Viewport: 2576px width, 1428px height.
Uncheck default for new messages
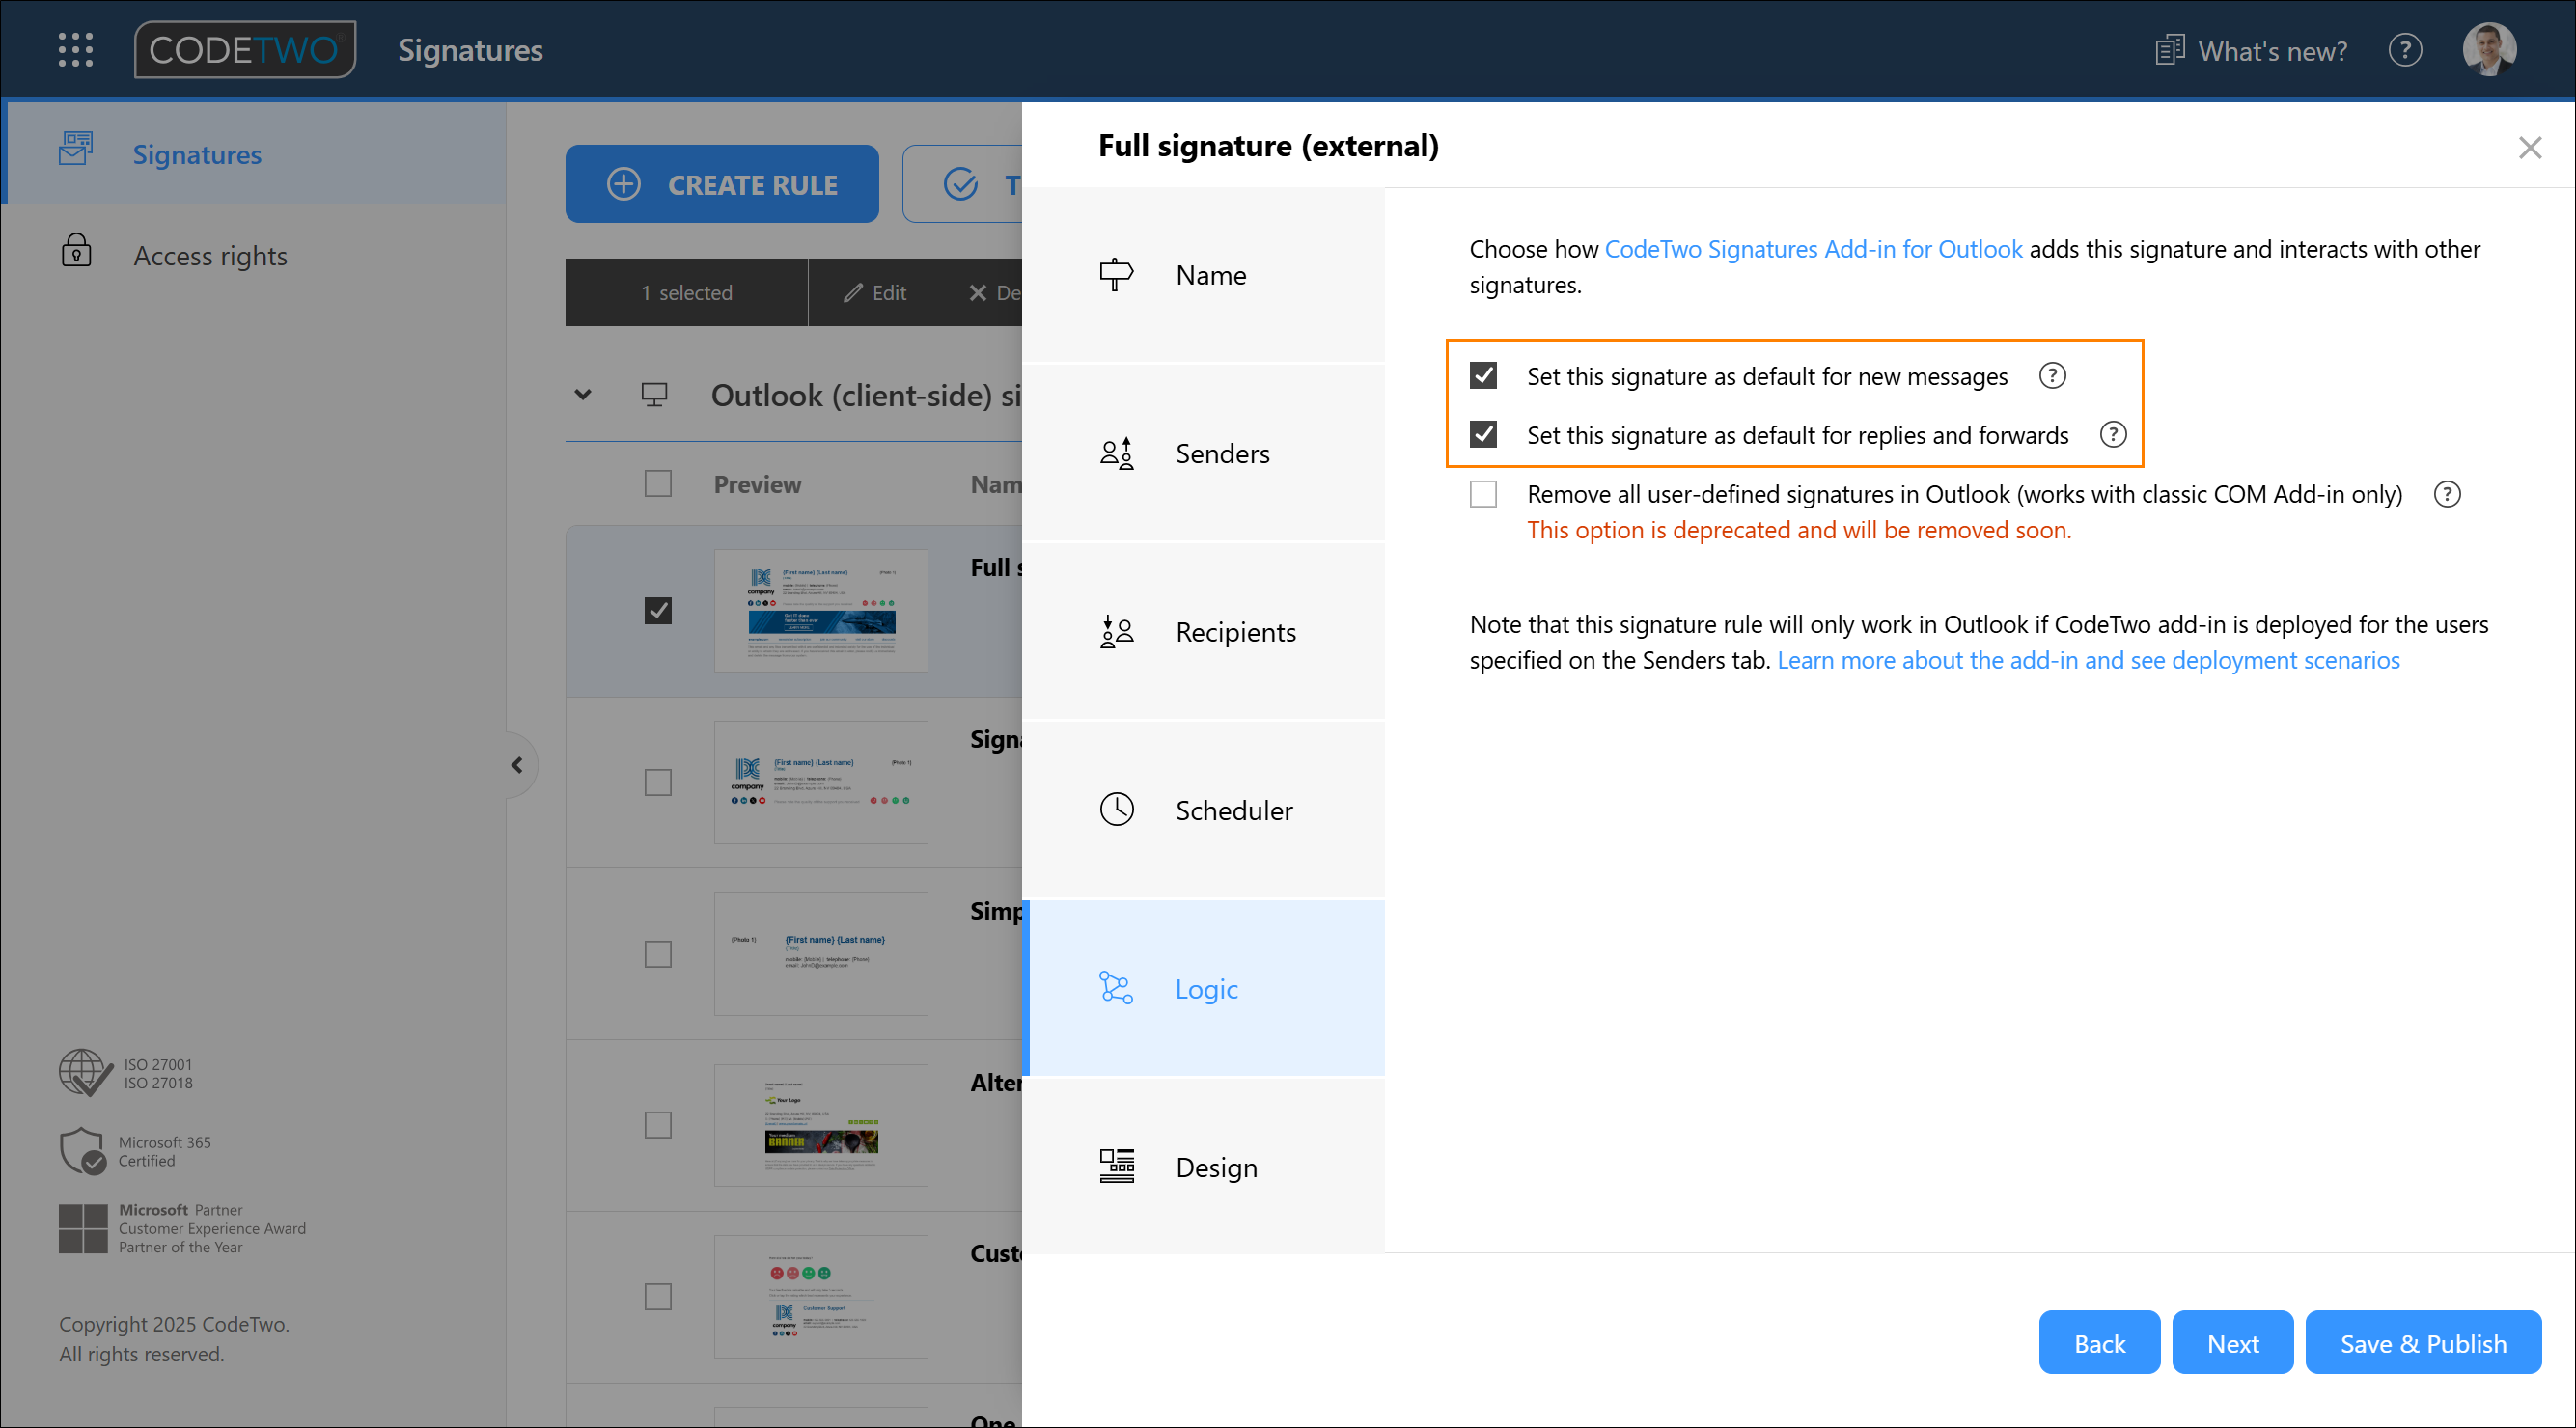(1483, 375)
